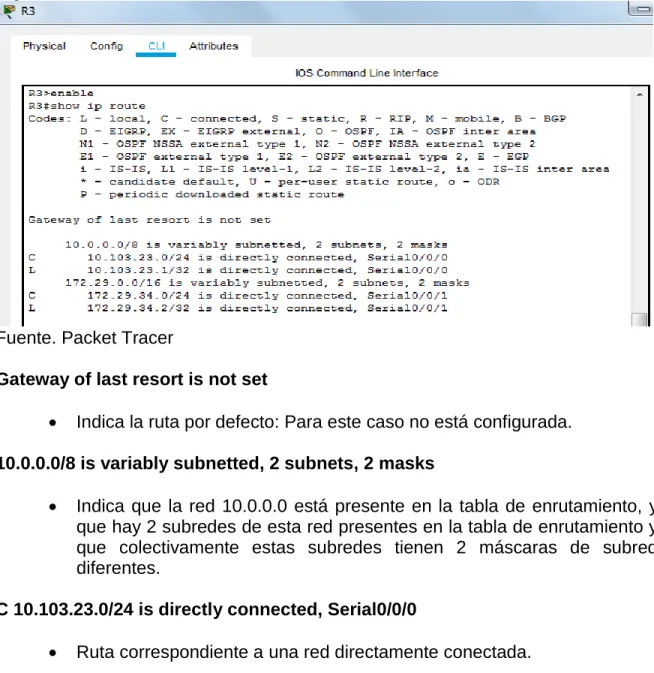The width and height of the screenshot is (654, 673).
Task: Click 'Ruta correspondiente a una red directamente conectada'
Action: (304, 652)
